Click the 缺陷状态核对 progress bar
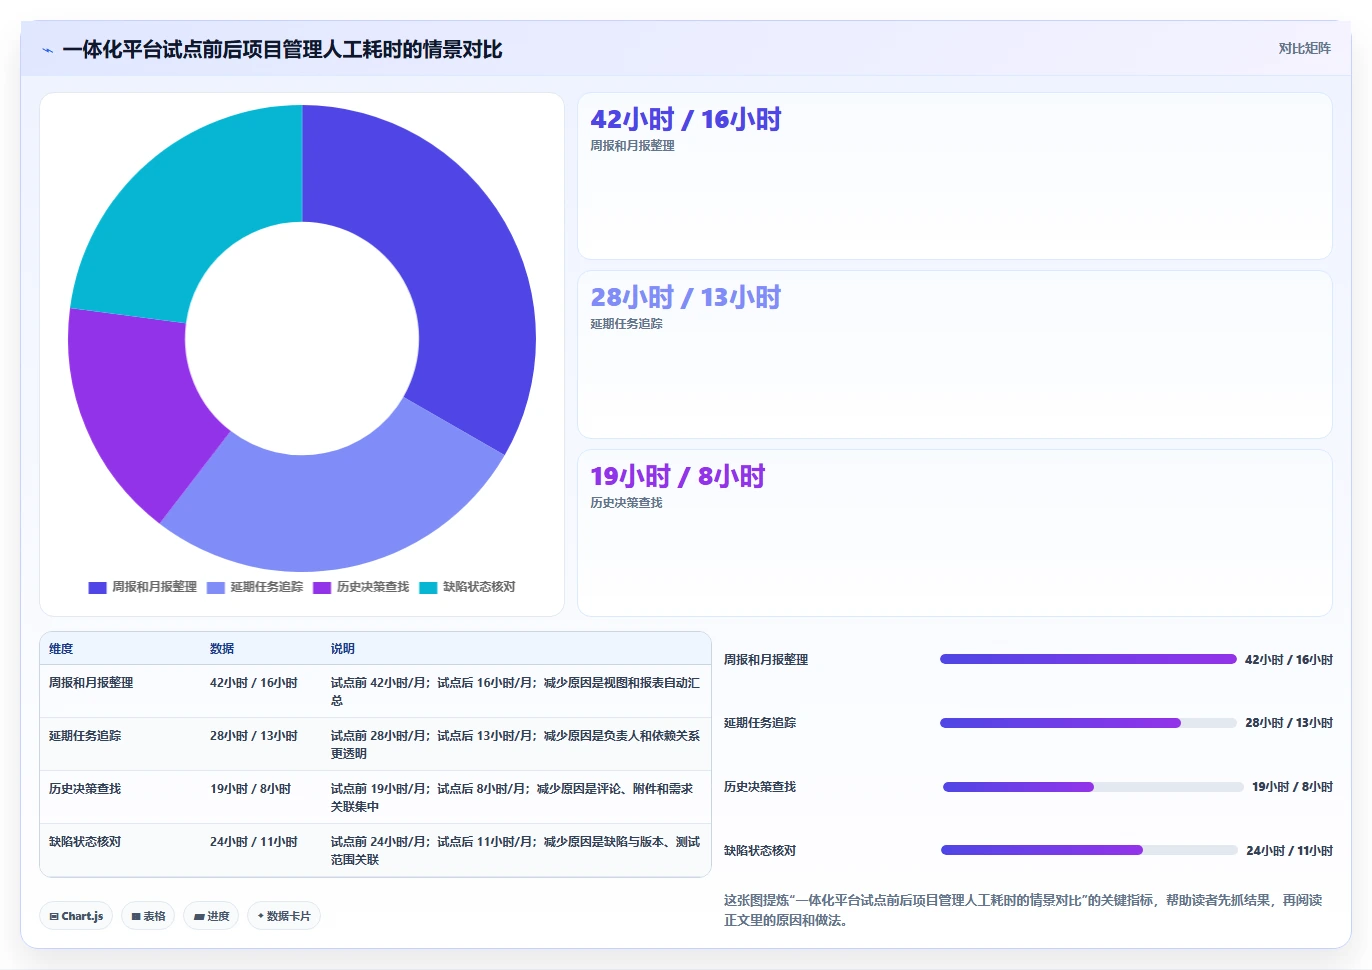 [x=1089, y=850]
